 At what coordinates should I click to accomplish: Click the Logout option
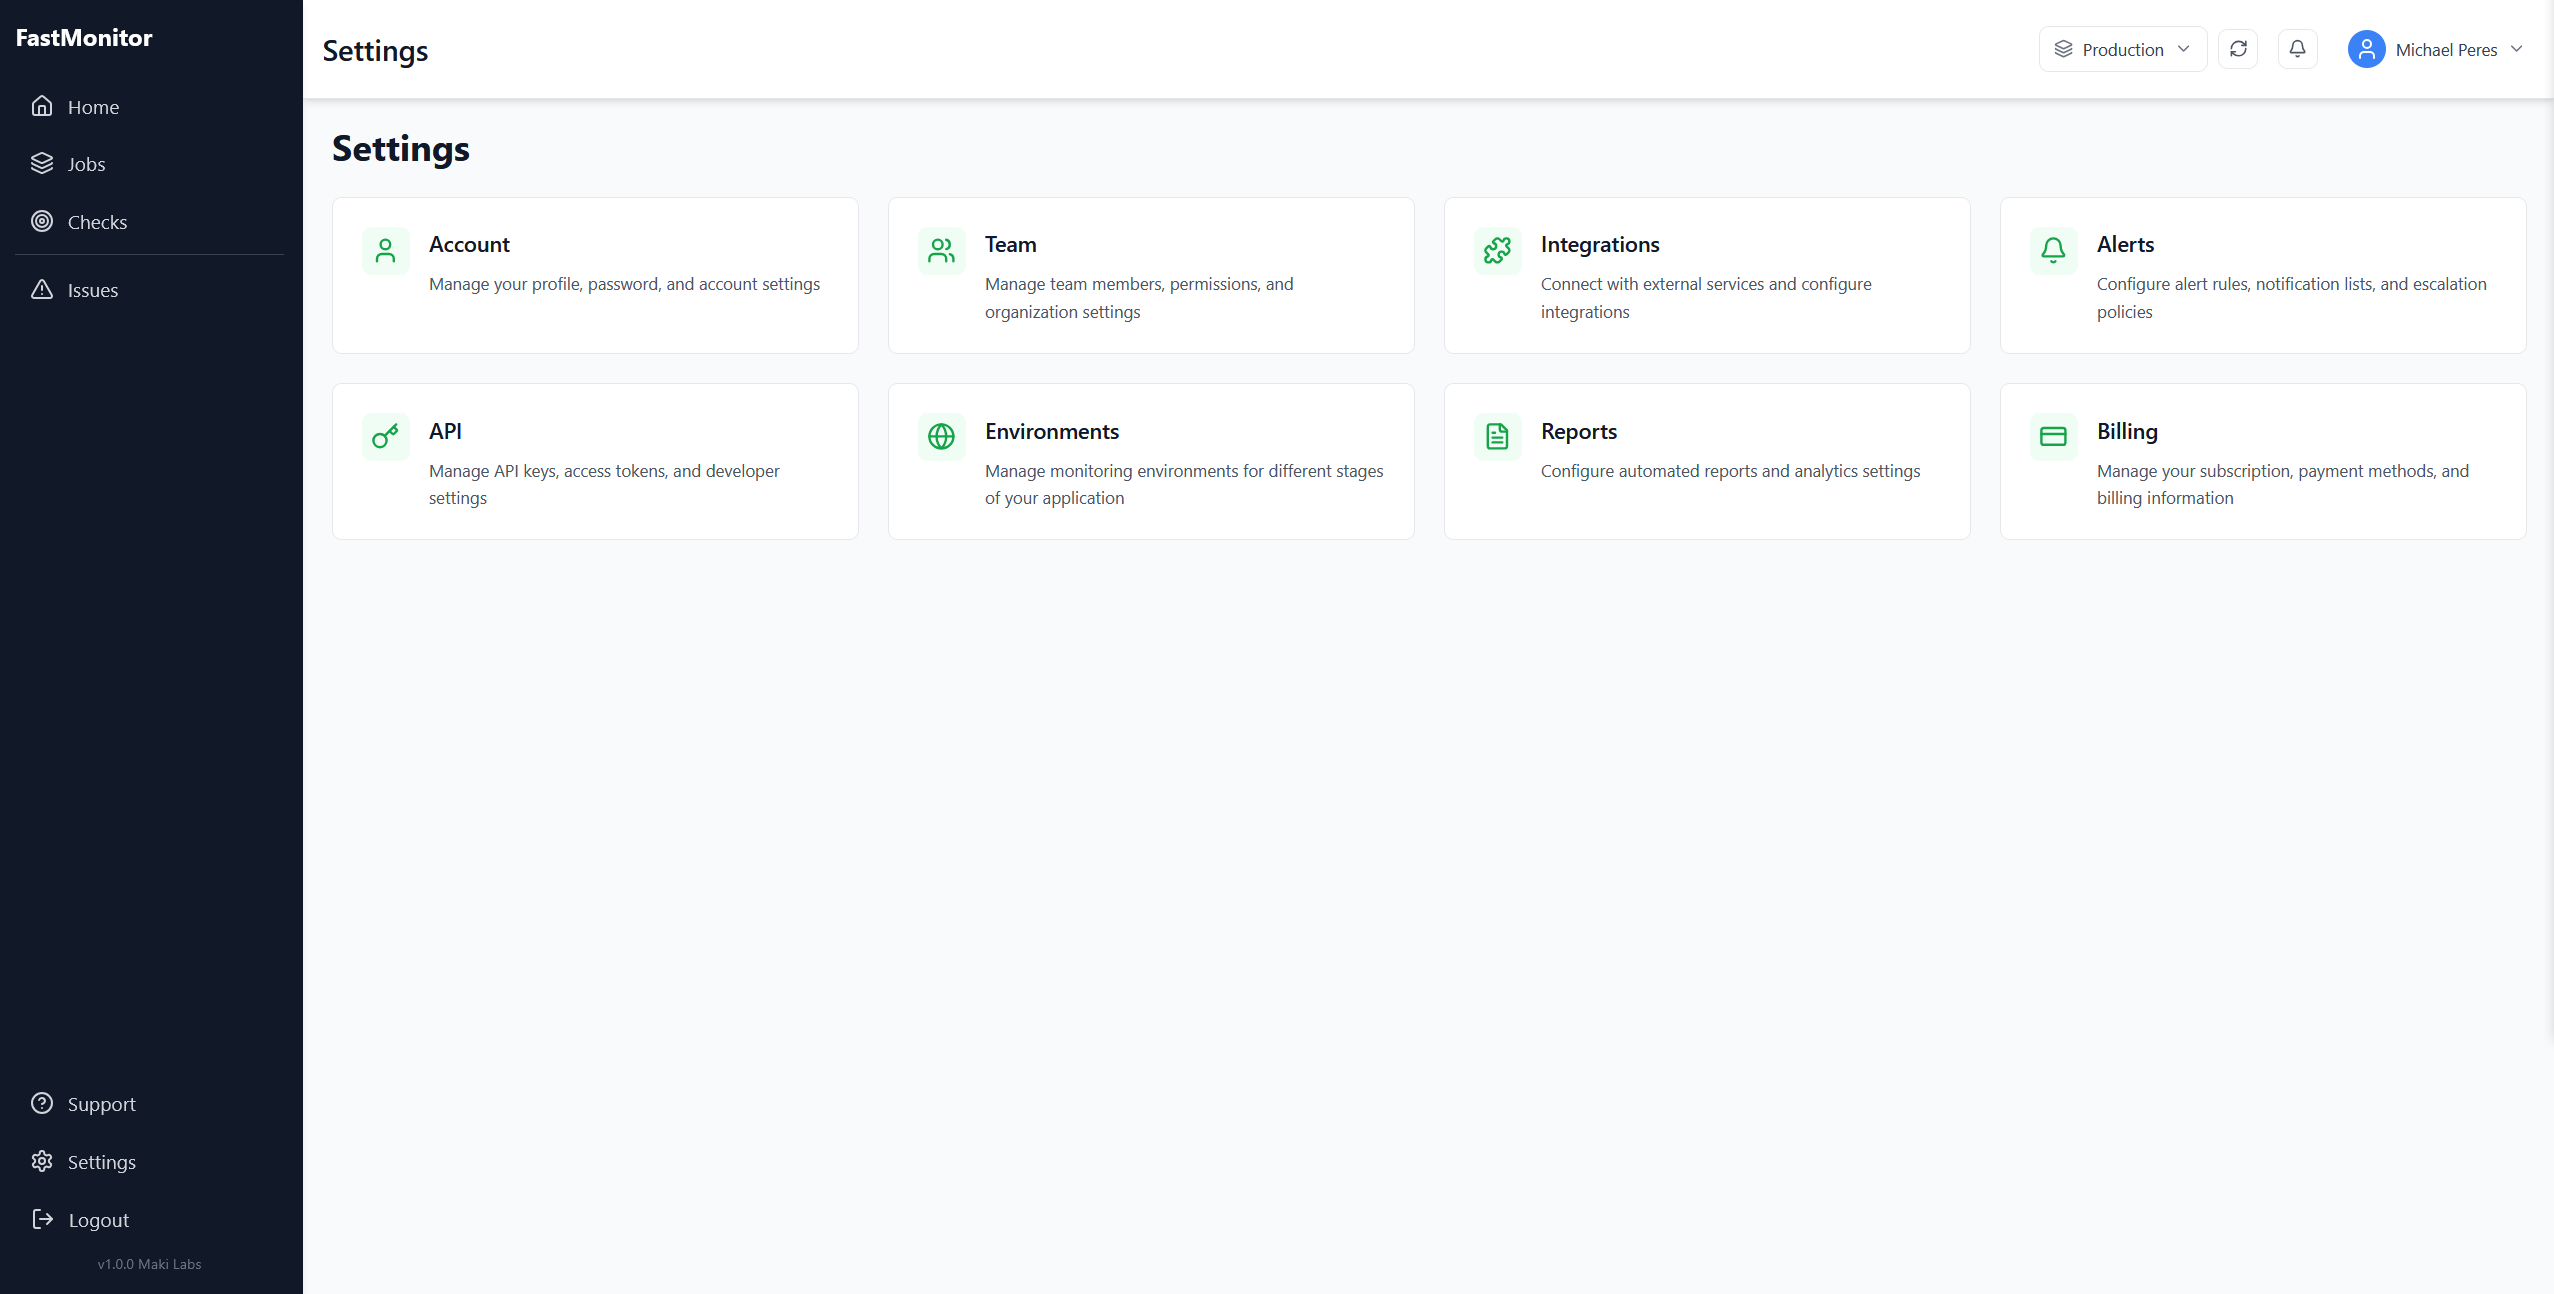[98, 1219]
